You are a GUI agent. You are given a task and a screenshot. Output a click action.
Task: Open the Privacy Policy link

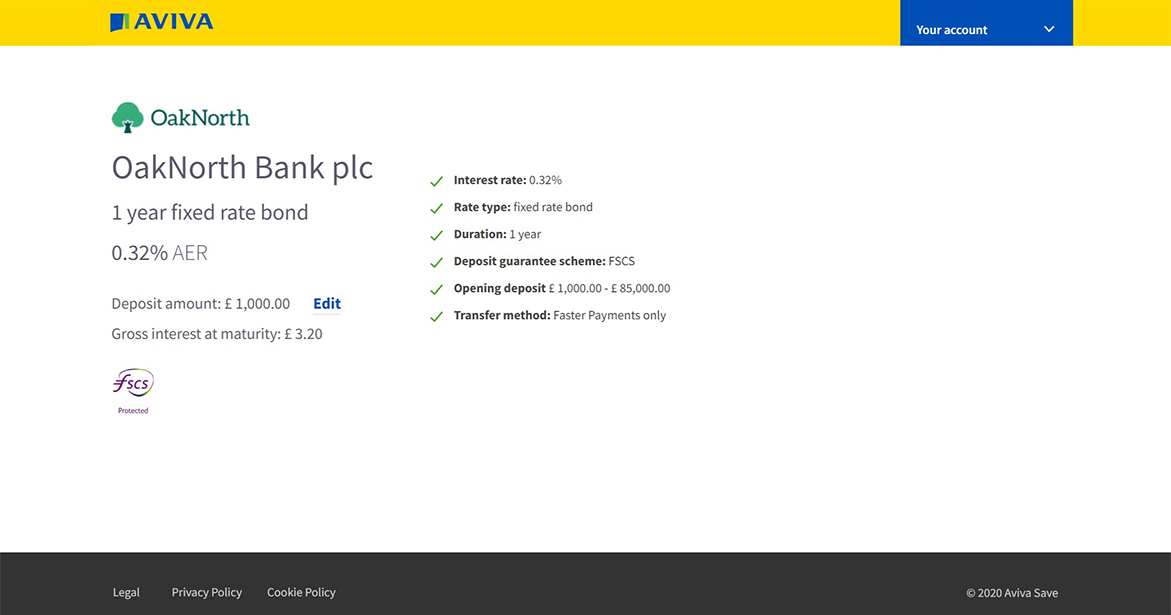[207, 593]
